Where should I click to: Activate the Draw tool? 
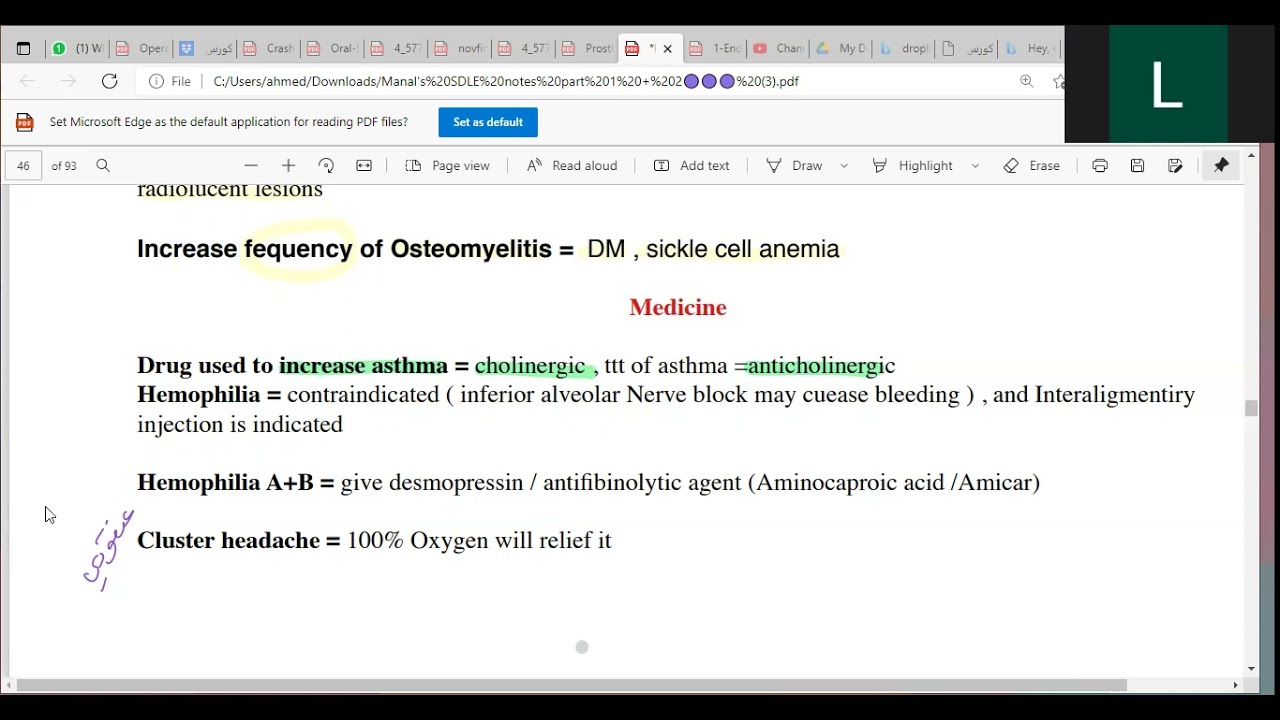(795, 166)
